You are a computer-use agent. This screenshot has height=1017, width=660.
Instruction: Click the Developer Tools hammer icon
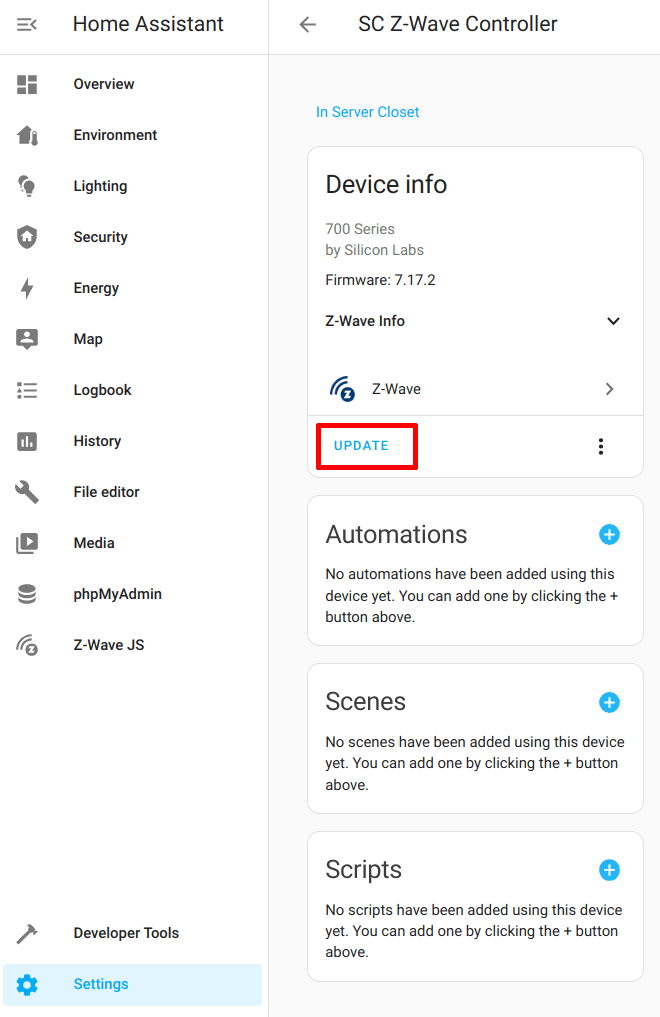point(27,933)
